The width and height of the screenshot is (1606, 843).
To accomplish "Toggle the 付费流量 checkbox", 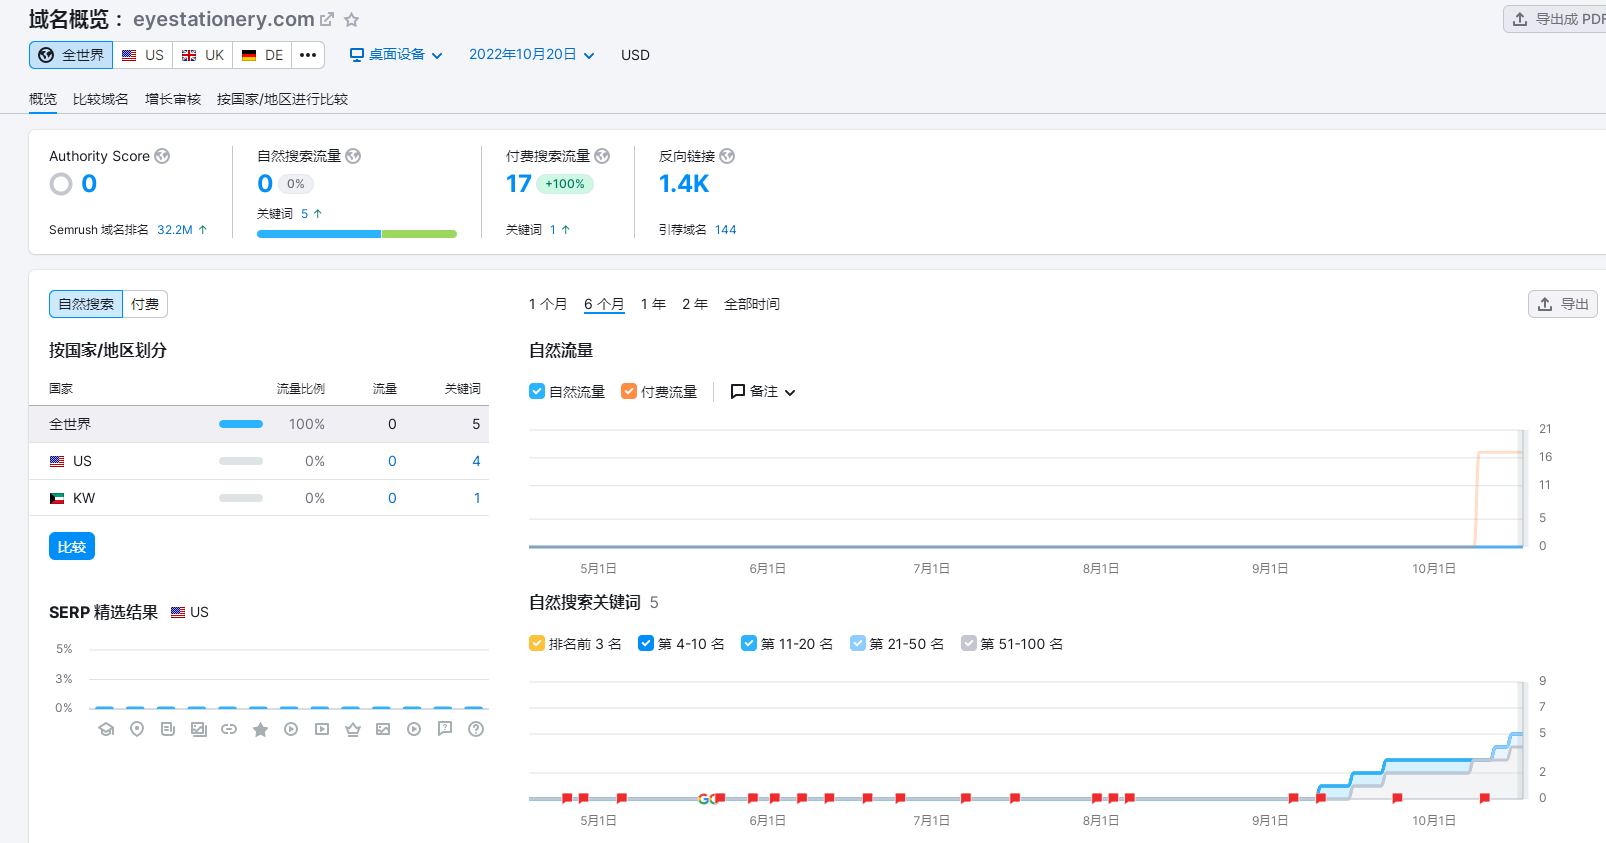I will [x=629, y=391].
